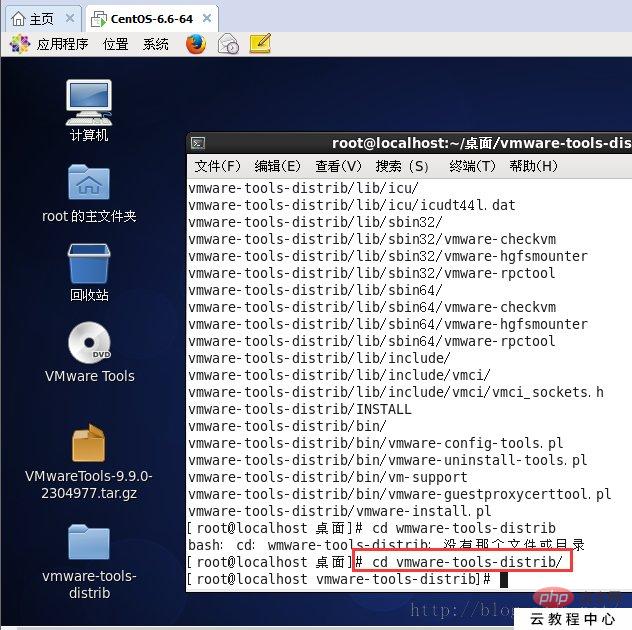Select the VMwareTools-9.9.0-2304977.tar.gz archive icon
Screen dimensions: 632x630
pyautogui.click(x=89, y=443)
